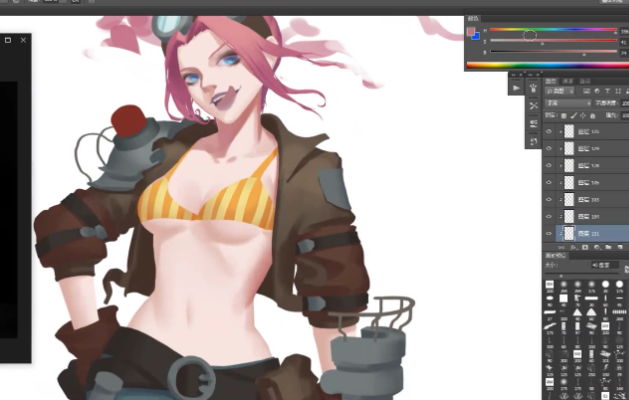Click the layer opacity value field
This screenshot has width=629, height=400.
[625, 104]
